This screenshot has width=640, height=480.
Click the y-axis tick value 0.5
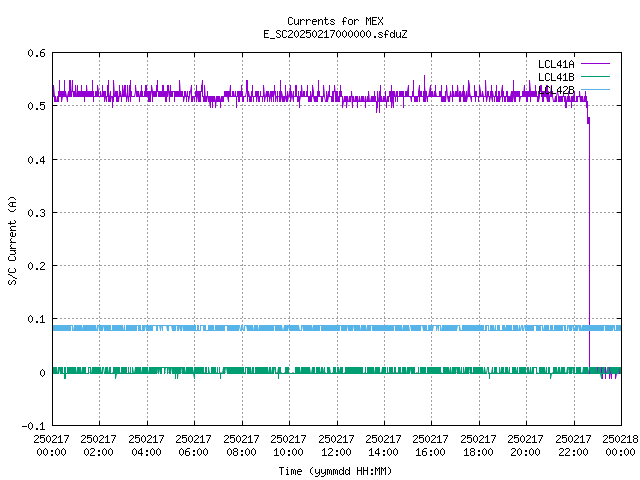coord(36,106)
